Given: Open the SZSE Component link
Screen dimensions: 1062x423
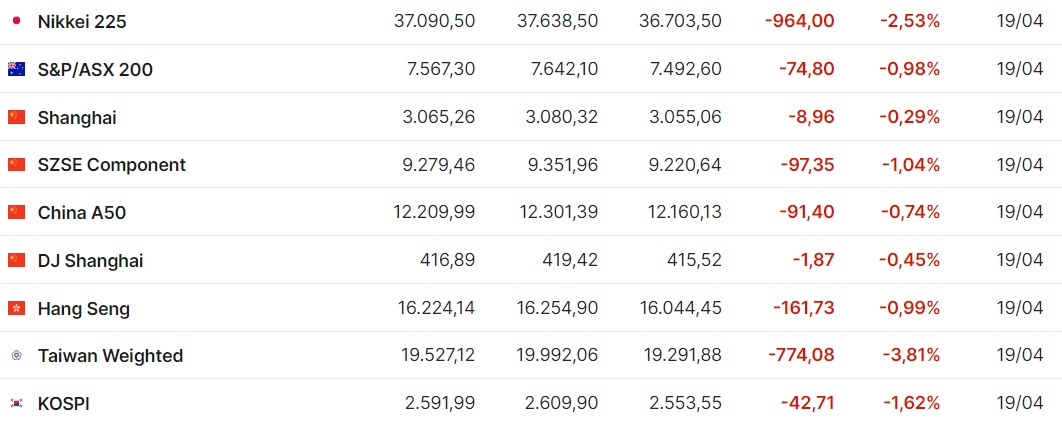Looking at the screenshot, I should (x=112, y=164).
